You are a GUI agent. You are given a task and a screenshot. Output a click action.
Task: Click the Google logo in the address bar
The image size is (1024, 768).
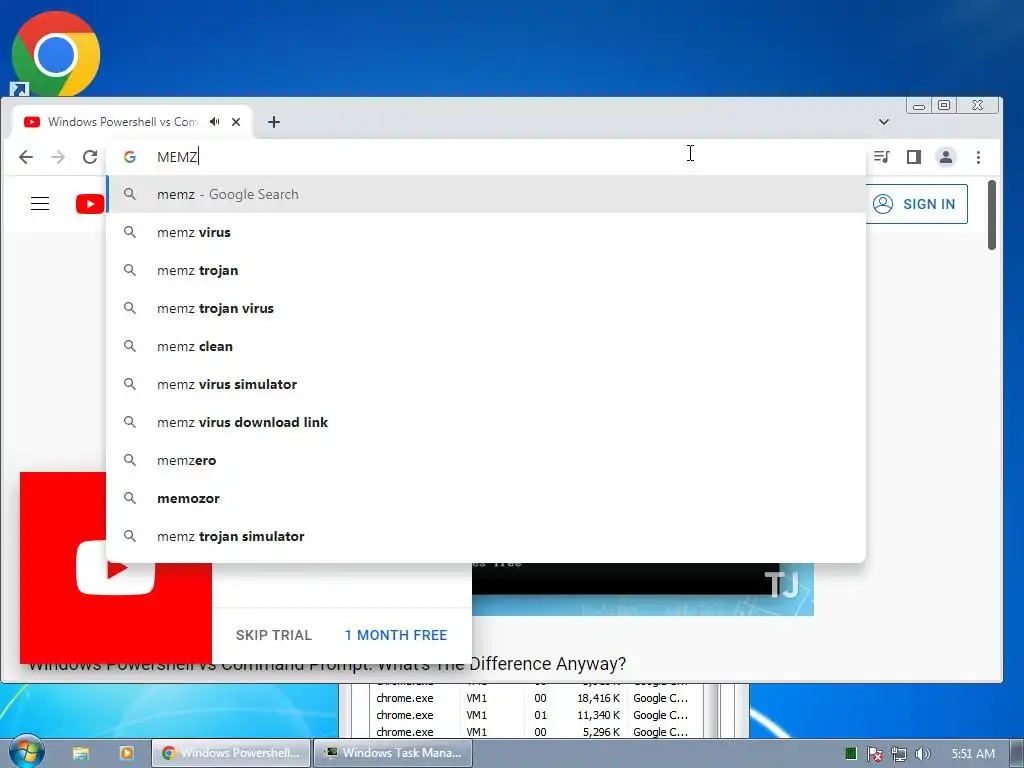130,157
